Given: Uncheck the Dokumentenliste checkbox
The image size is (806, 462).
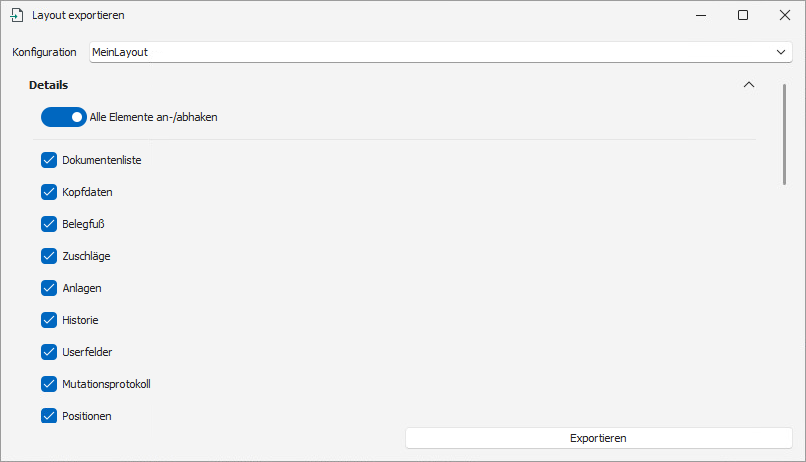Looking at the screenshot, I should pos(49,160).
